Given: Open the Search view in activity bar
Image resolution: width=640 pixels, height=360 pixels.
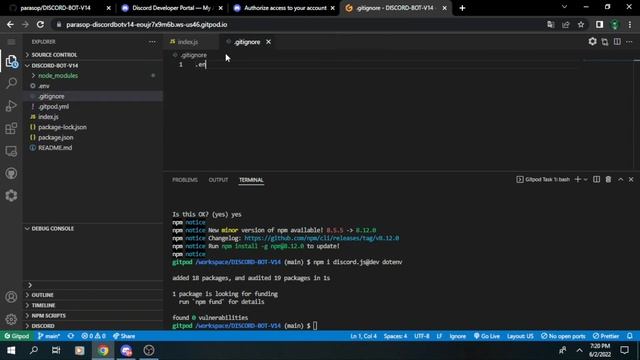Looking at the screenshot, I should (11, 83).
